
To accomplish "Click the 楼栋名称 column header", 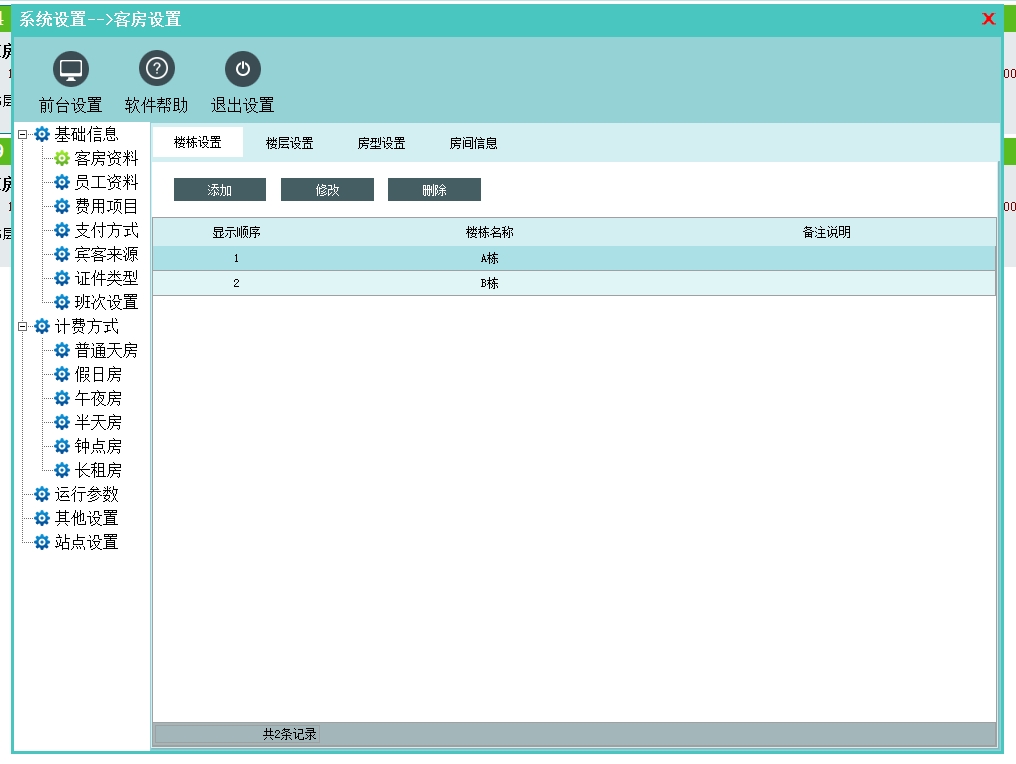I will point(489,232).
